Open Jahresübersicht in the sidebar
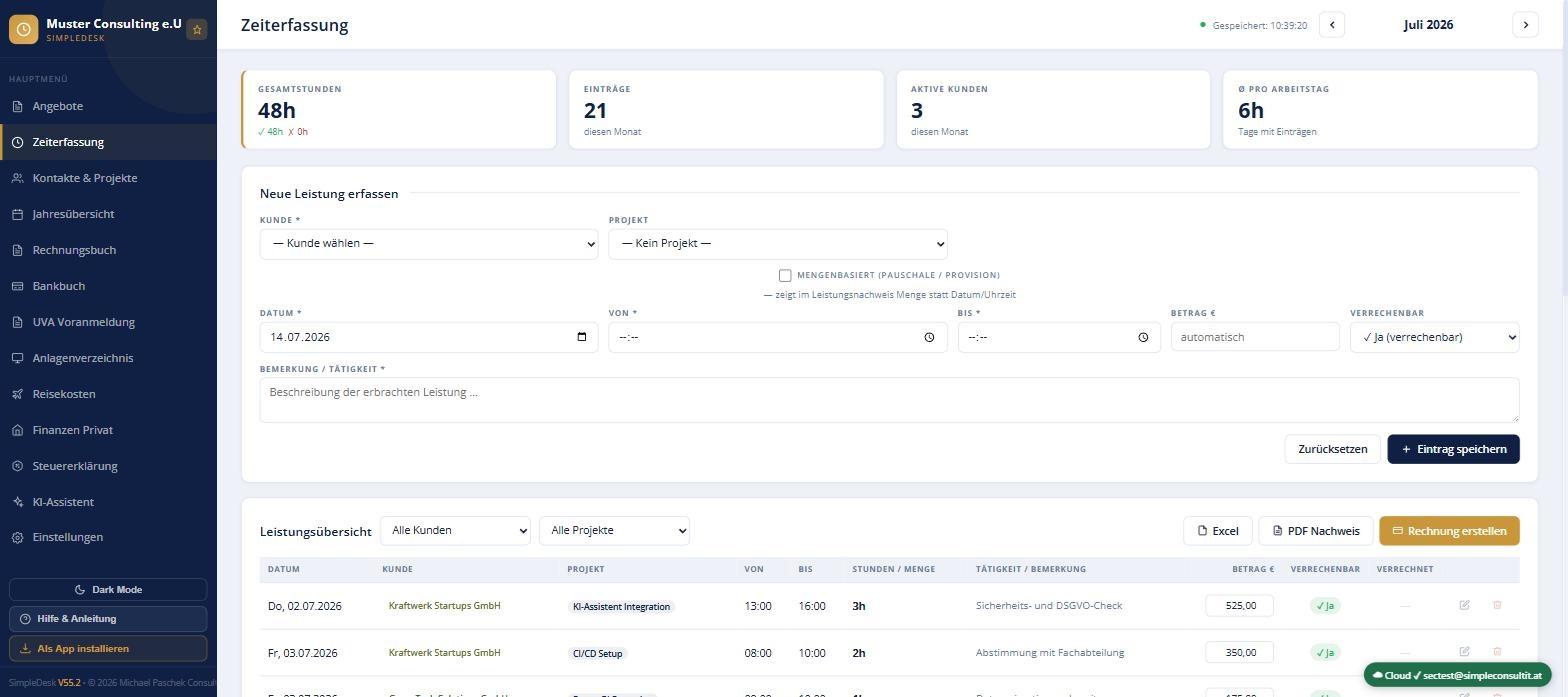 click(x=108, y=214)
